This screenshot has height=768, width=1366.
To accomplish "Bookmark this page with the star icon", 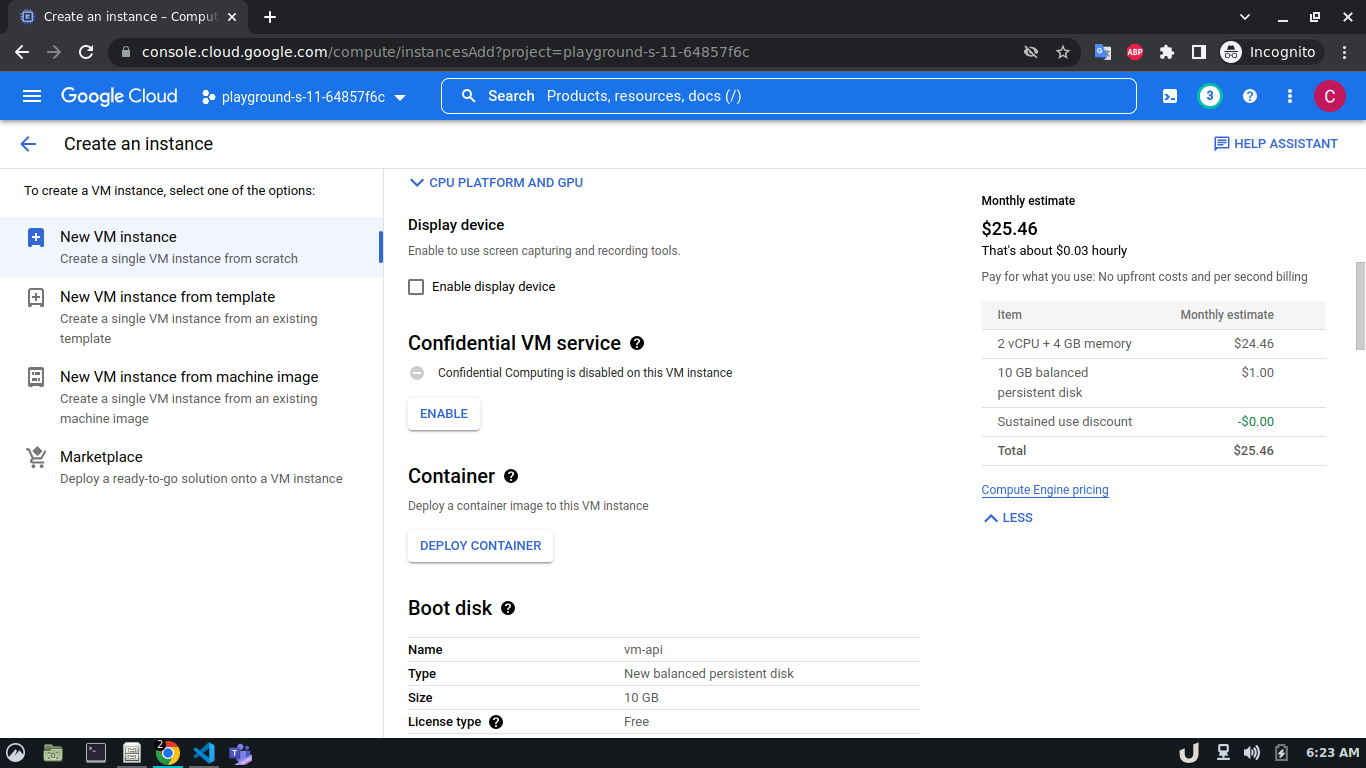I will [1063, 52].
